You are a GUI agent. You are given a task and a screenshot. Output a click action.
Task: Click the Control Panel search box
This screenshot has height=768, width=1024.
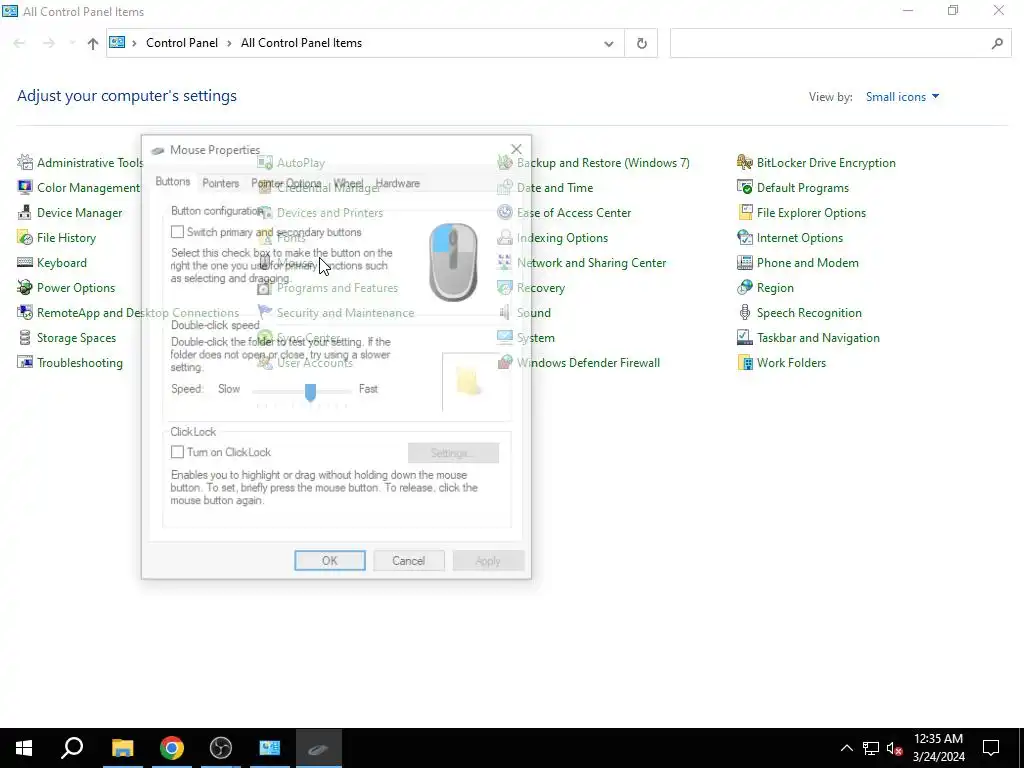(841, 43)
